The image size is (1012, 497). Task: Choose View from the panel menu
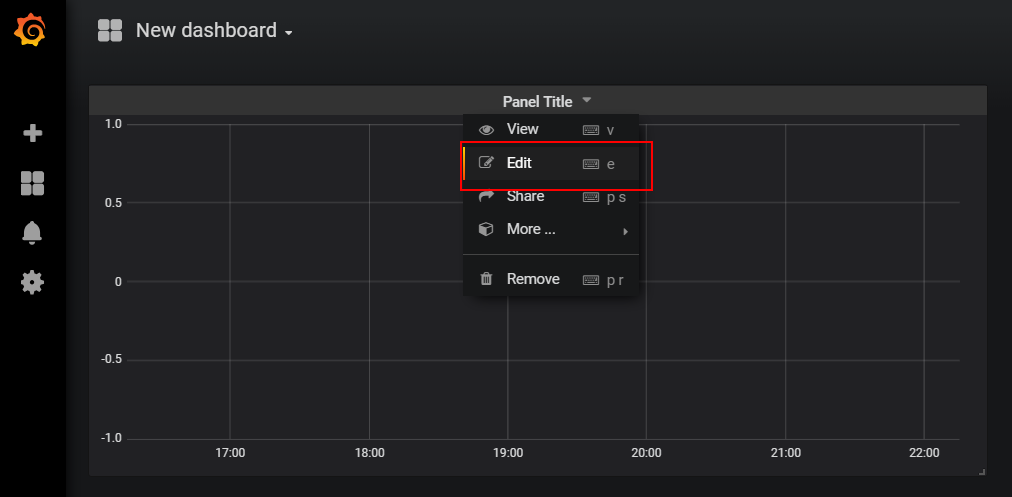pos(551,130)
